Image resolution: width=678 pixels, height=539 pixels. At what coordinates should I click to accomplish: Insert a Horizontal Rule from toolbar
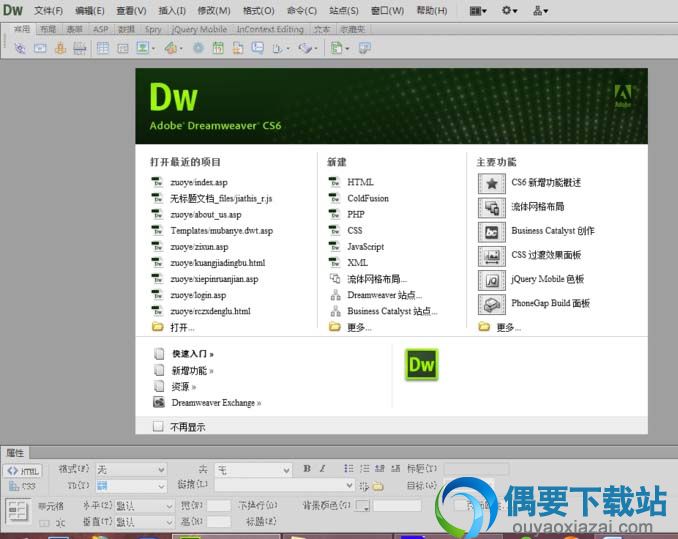point(80,48)
